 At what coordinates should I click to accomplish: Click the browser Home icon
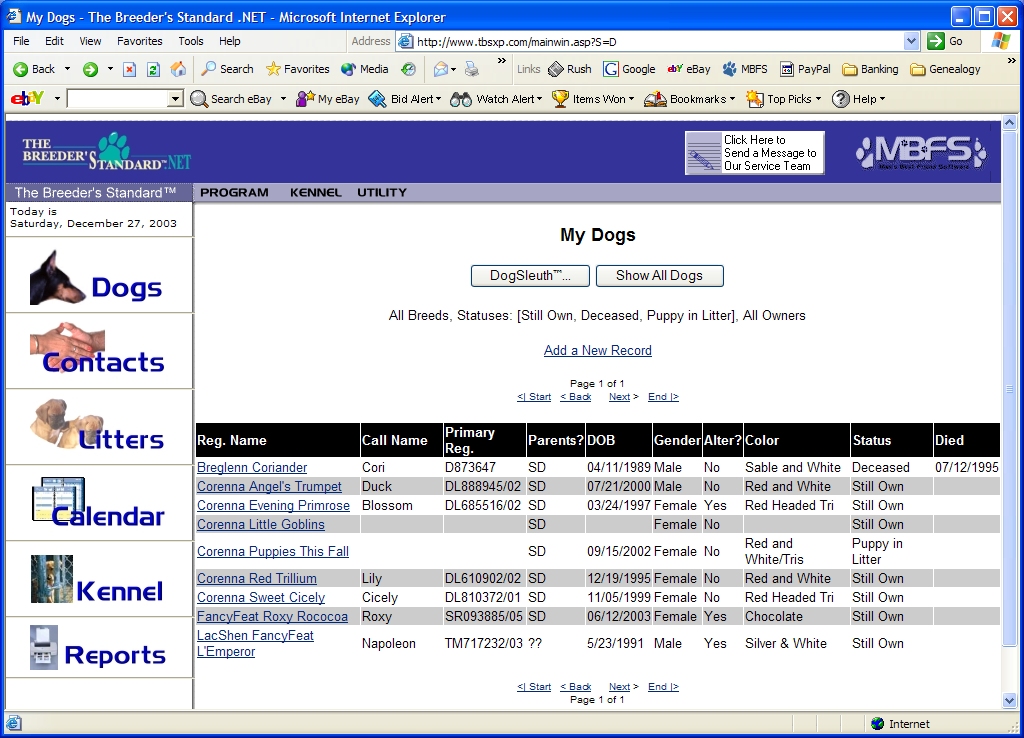178,69
